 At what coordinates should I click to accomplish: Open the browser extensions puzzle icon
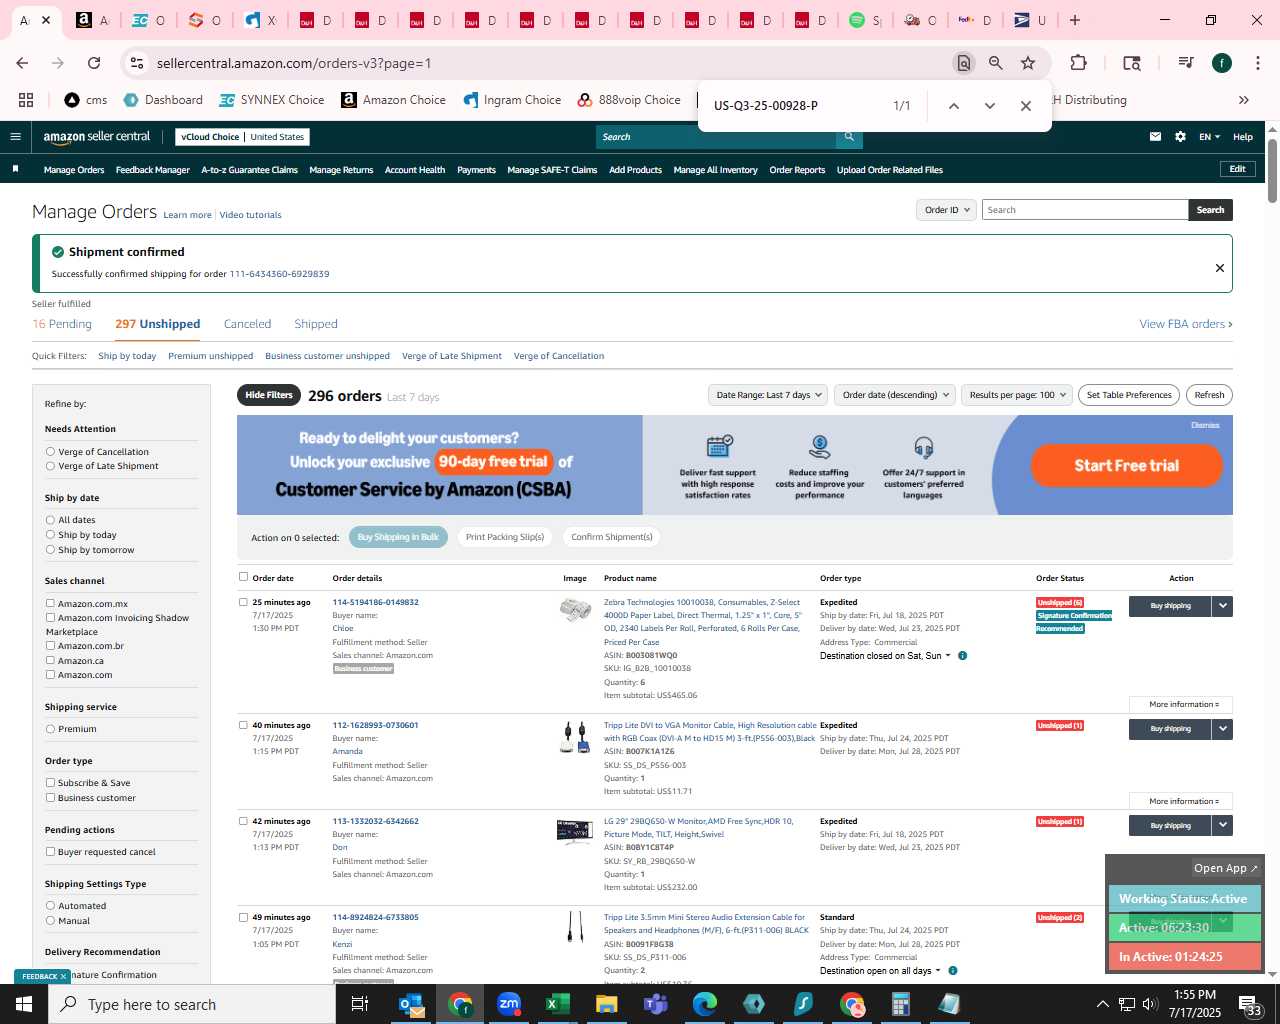point(1078,63)
